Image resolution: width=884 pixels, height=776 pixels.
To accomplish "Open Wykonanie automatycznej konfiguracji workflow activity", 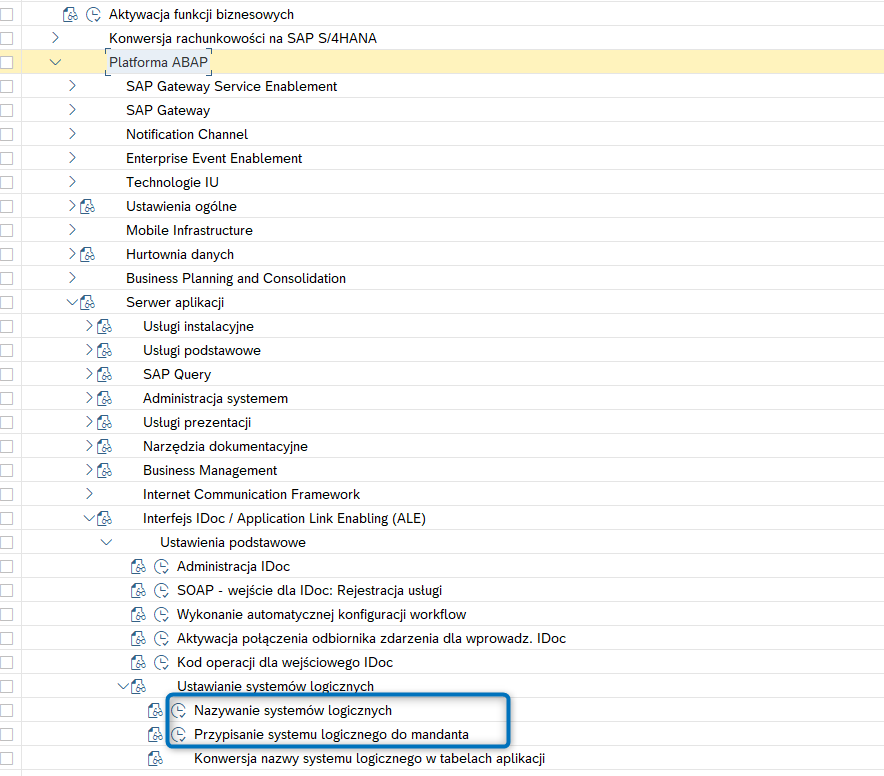I will [321, 614].
